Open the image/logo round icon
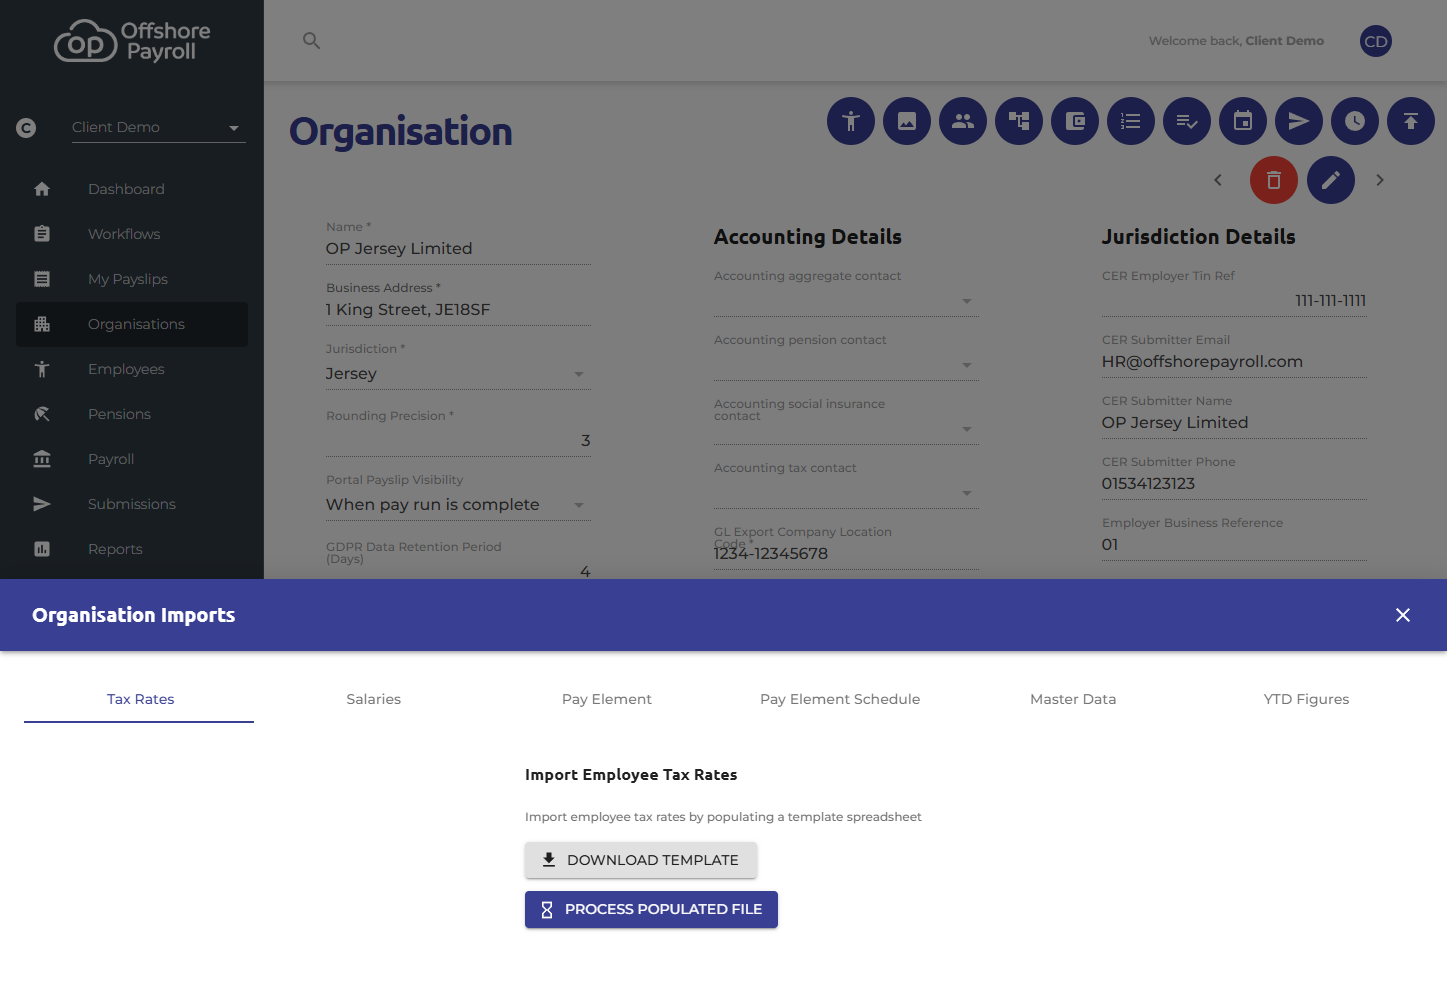This screenshot has width=1447, height=989. tap(907, 121)
